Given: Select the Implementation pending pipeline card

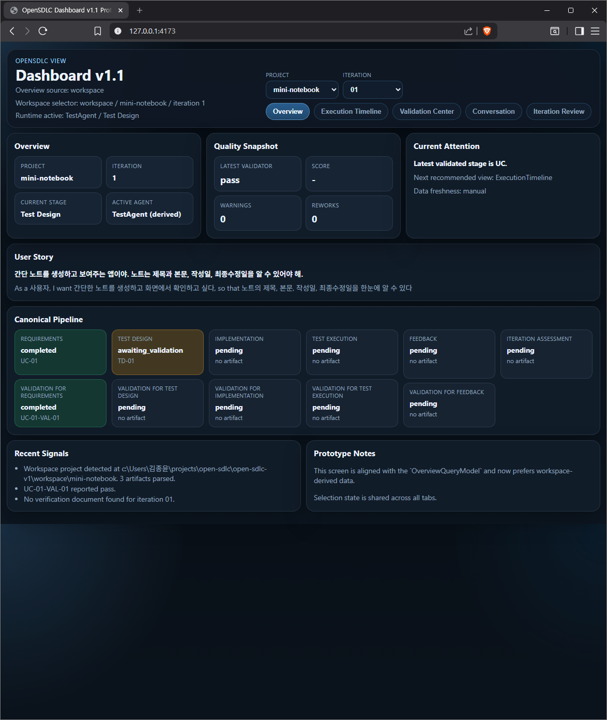Looking at the screenshot, I should pyautogui.click(x=255, y=352).
